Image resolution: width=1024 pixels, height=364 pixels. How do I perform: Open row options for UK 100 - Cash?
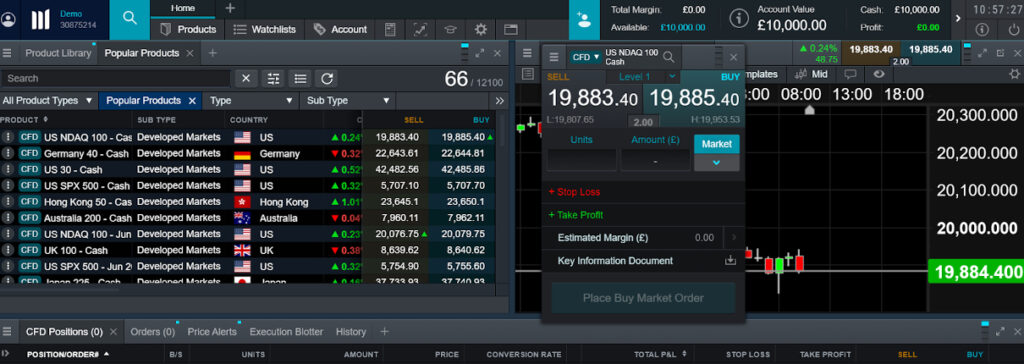point(8,250)
